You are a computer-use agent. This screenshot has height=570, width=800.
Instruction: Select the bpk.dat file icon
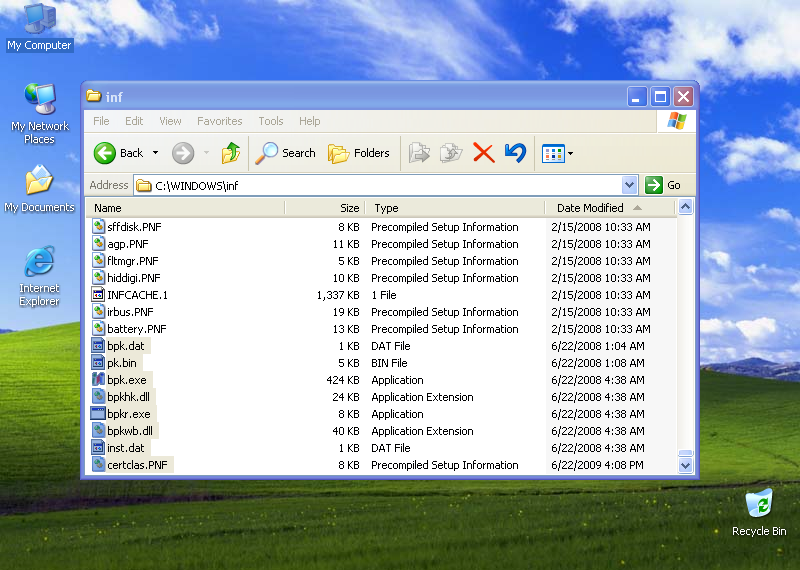[x=98, y=346]
